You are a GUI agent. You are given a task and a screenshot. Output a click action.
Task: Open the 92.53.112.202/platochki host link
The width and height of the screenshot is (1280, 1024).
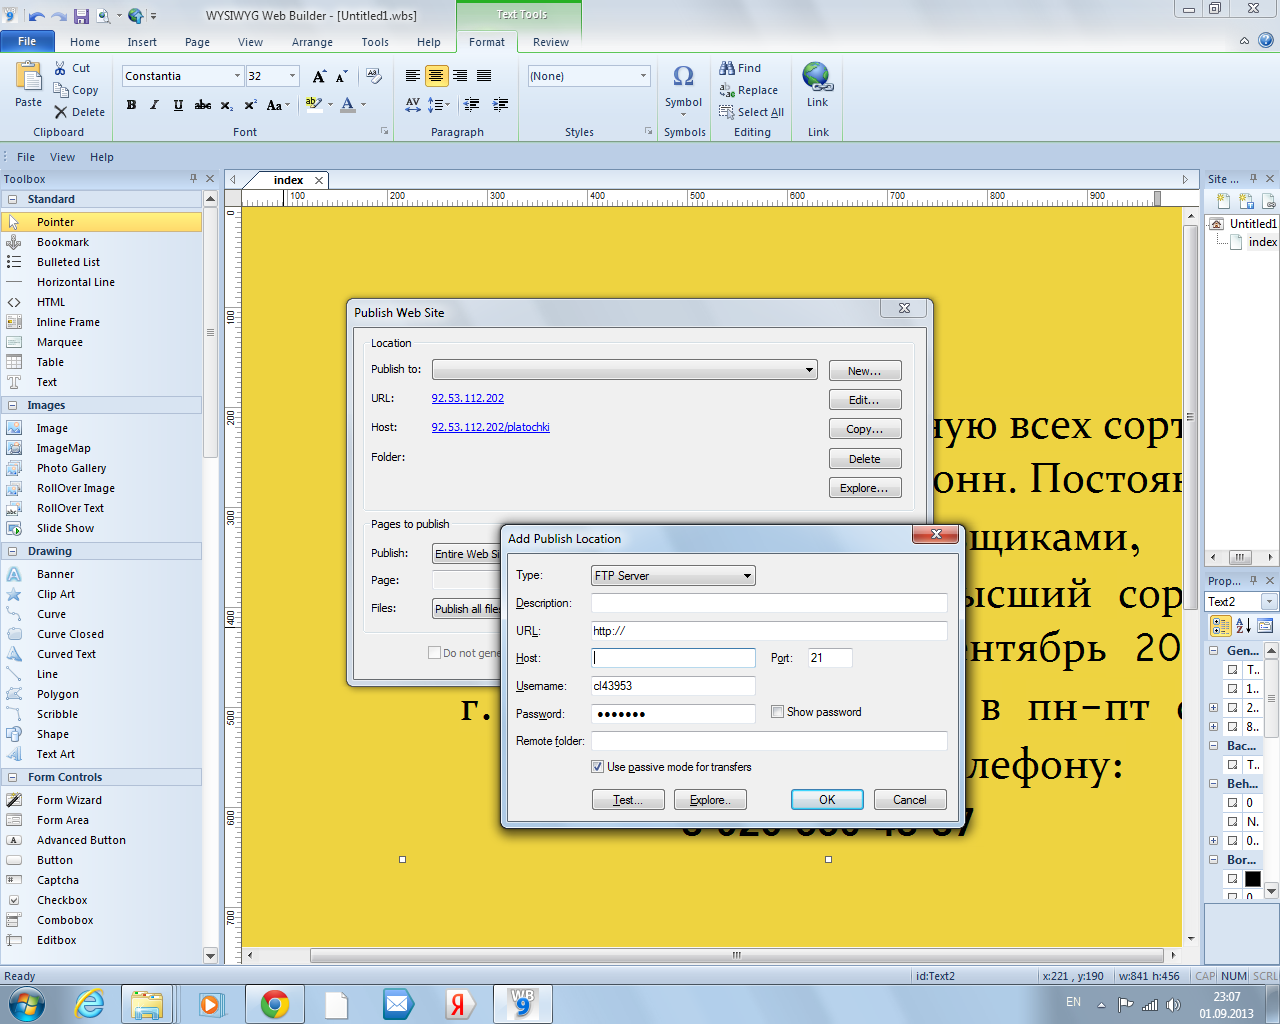click(x=491, y=427)
